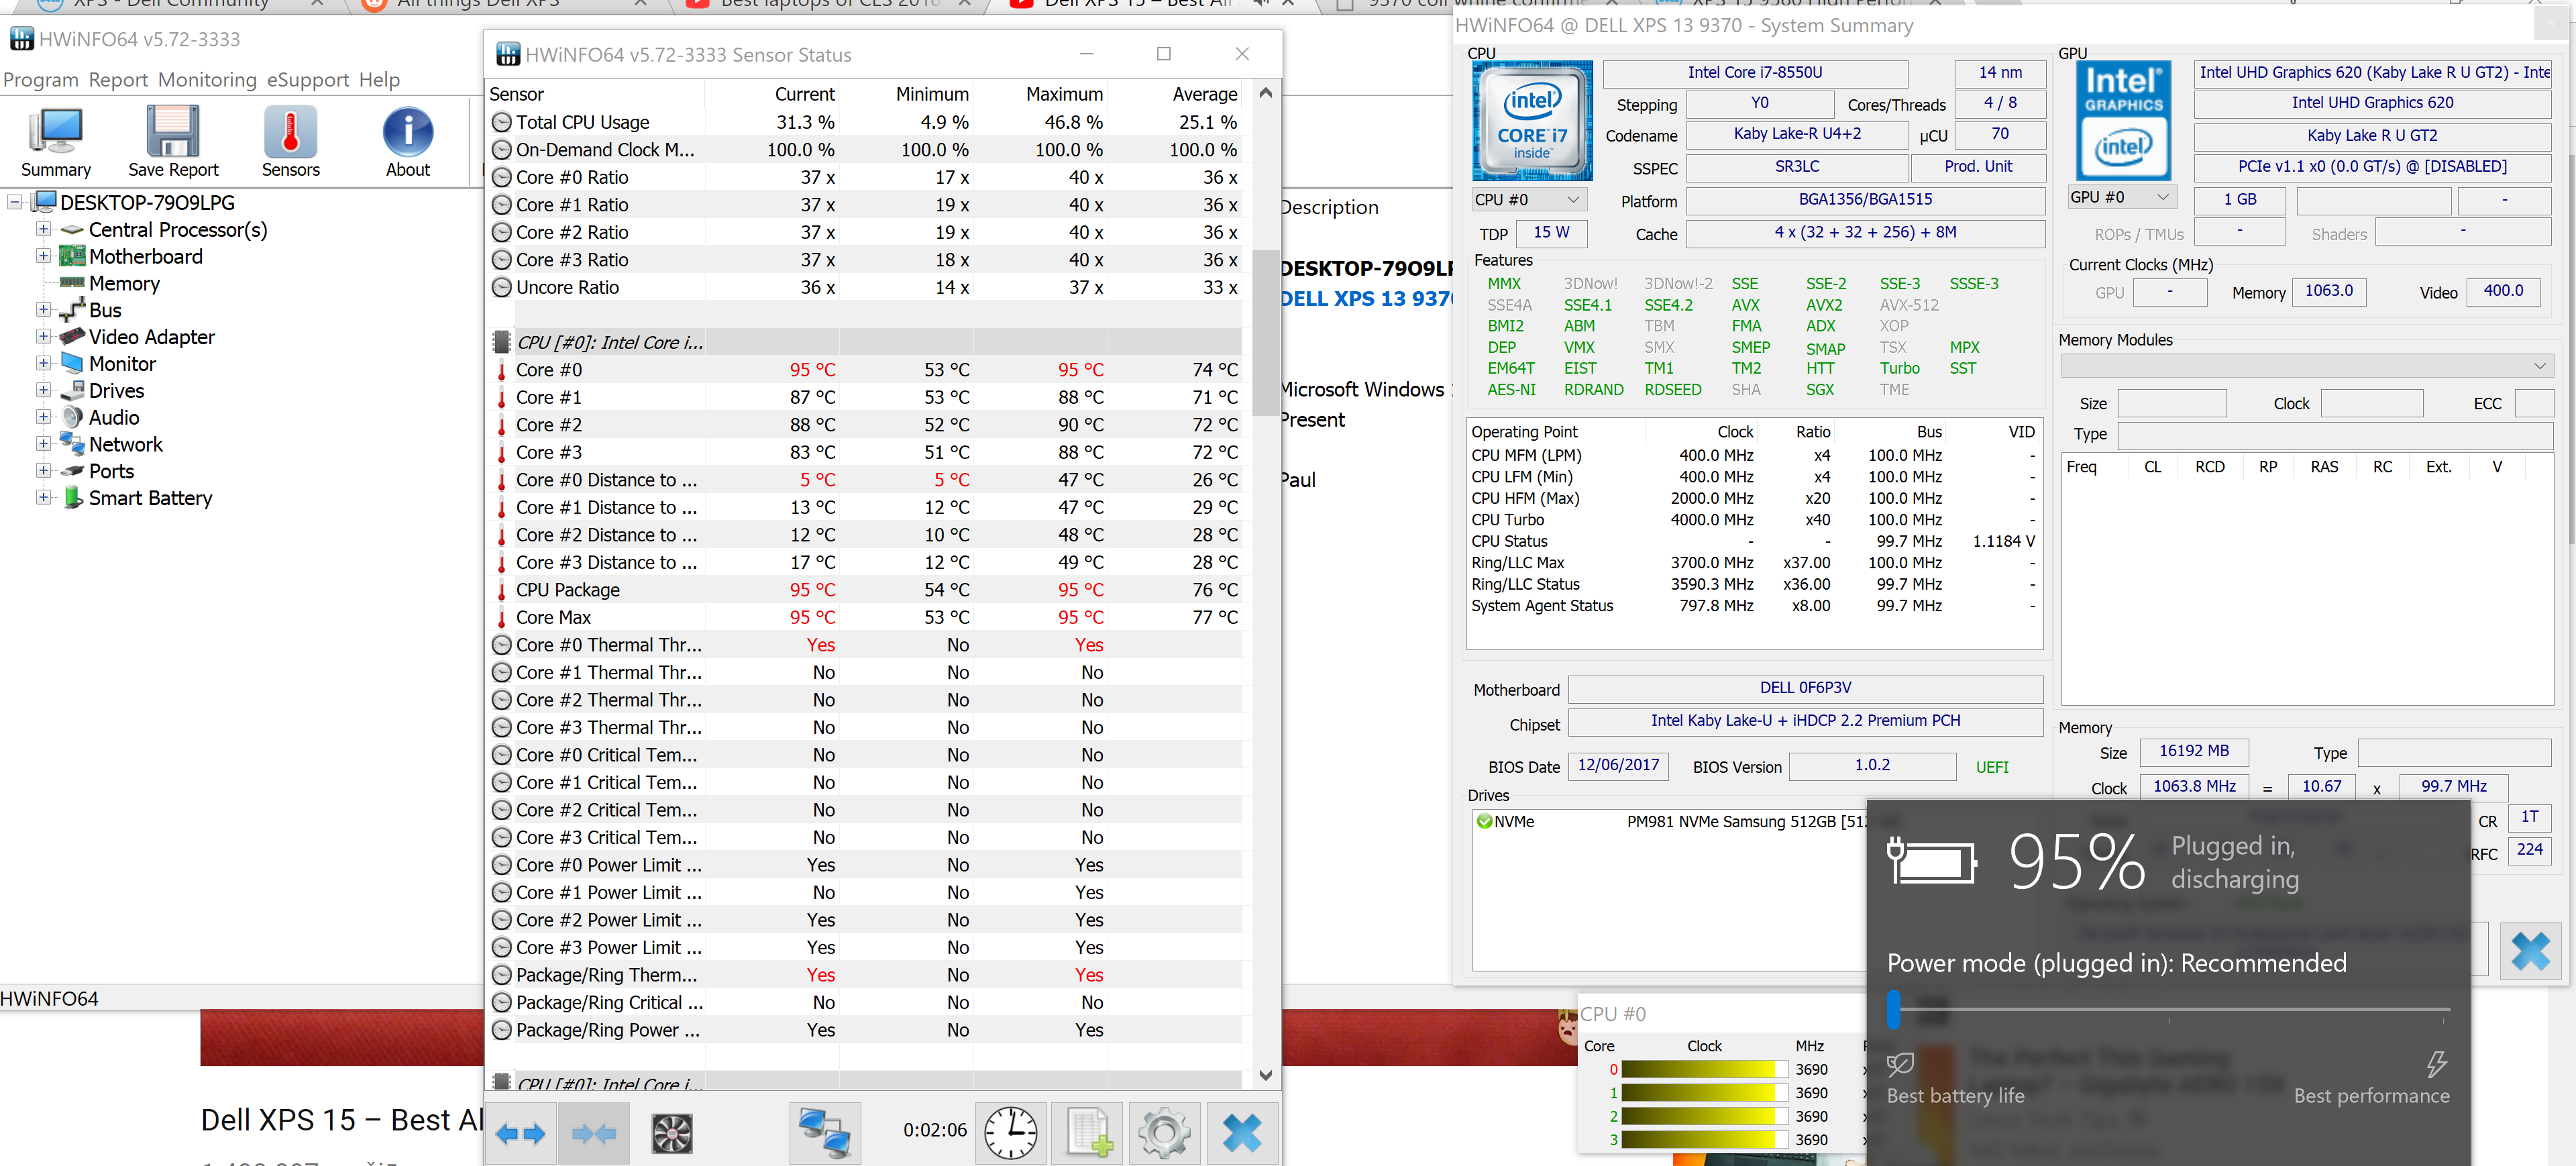Open sensor settings gear icon
This screenshot has width=2576, height=1166.
(1164, 1133)
